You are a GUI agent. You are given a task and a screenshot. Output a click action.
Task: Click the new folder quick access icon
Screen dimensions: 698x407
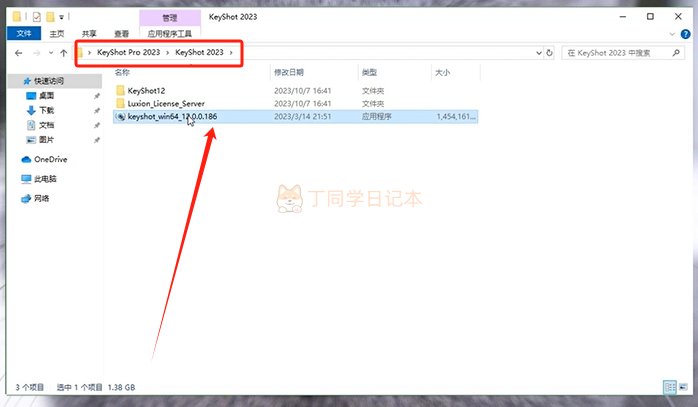pyautogui.click(x=50, y=17)
